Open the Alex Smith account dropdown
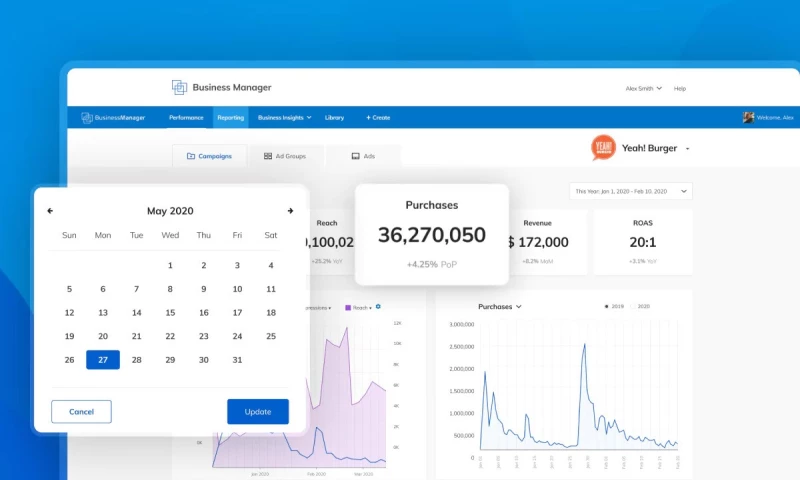The image size is (800, 480). 644,88
